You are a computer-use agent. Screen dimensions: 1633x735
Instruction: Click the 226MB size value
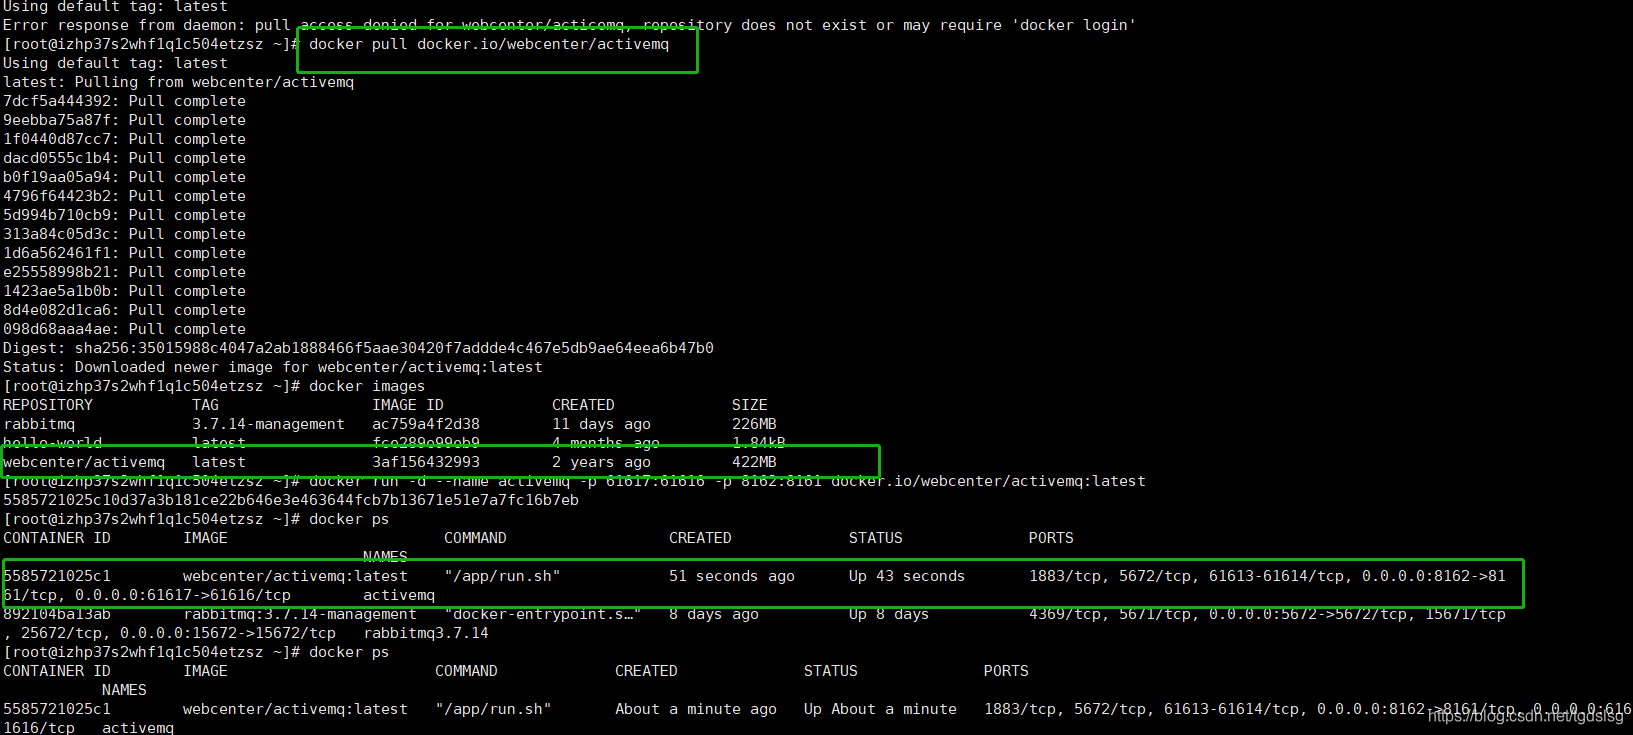pyautogui.click(x=754, y=424)
